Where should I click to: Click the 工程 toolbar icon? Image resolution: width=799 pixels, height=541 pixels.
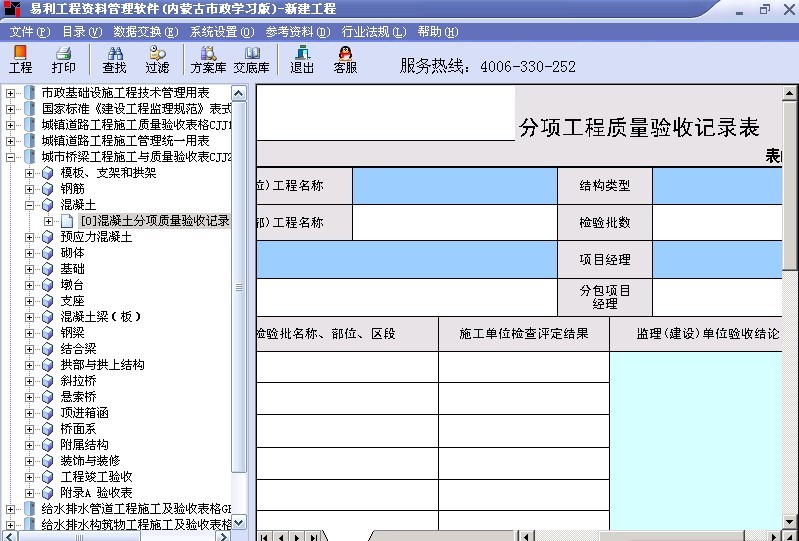coord(20,59)
